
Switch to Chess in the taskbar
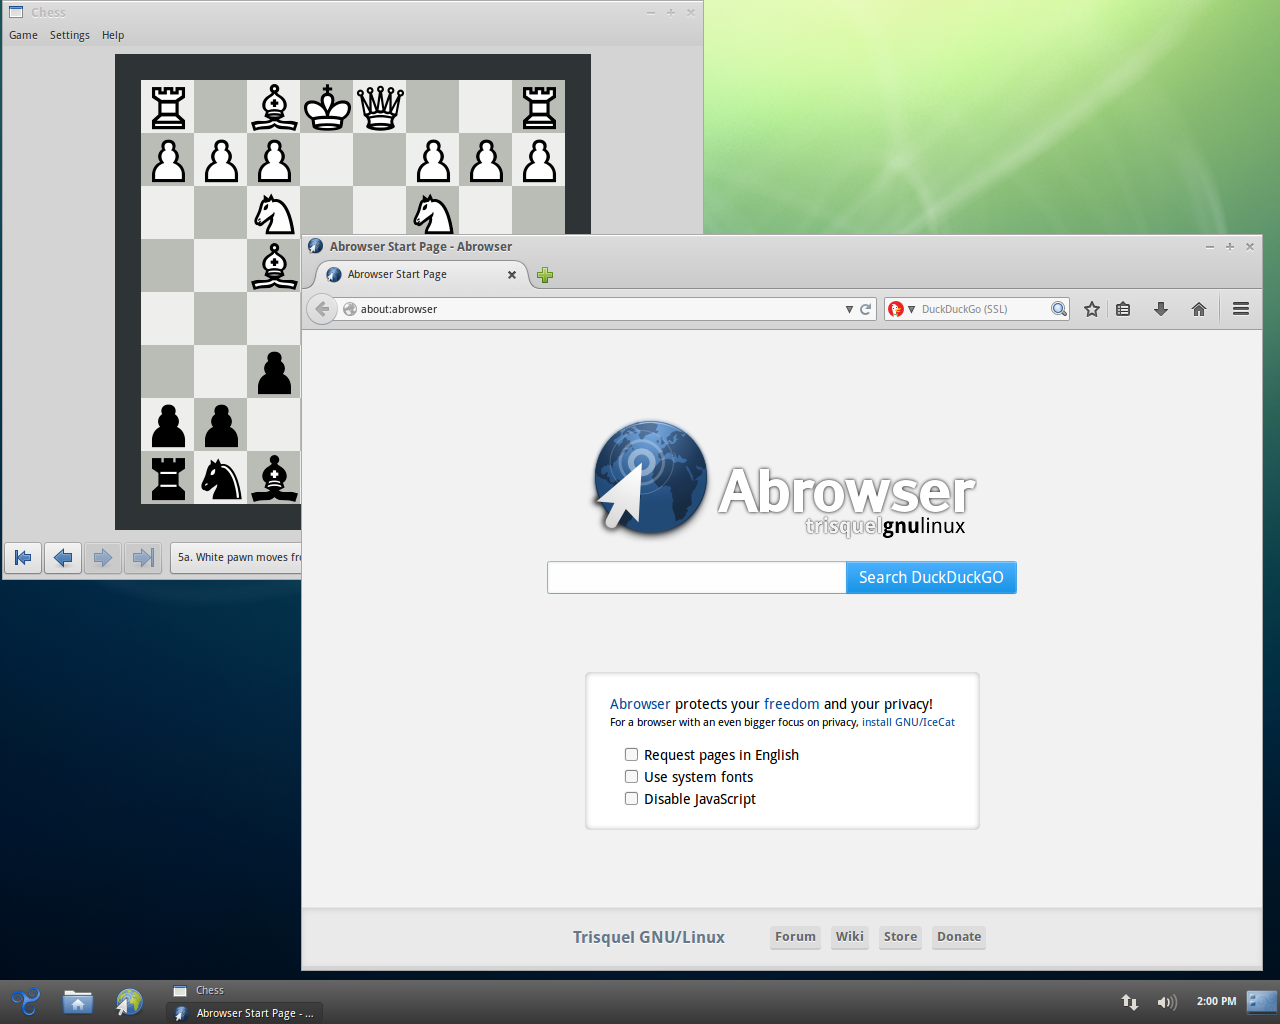[244, 990]
